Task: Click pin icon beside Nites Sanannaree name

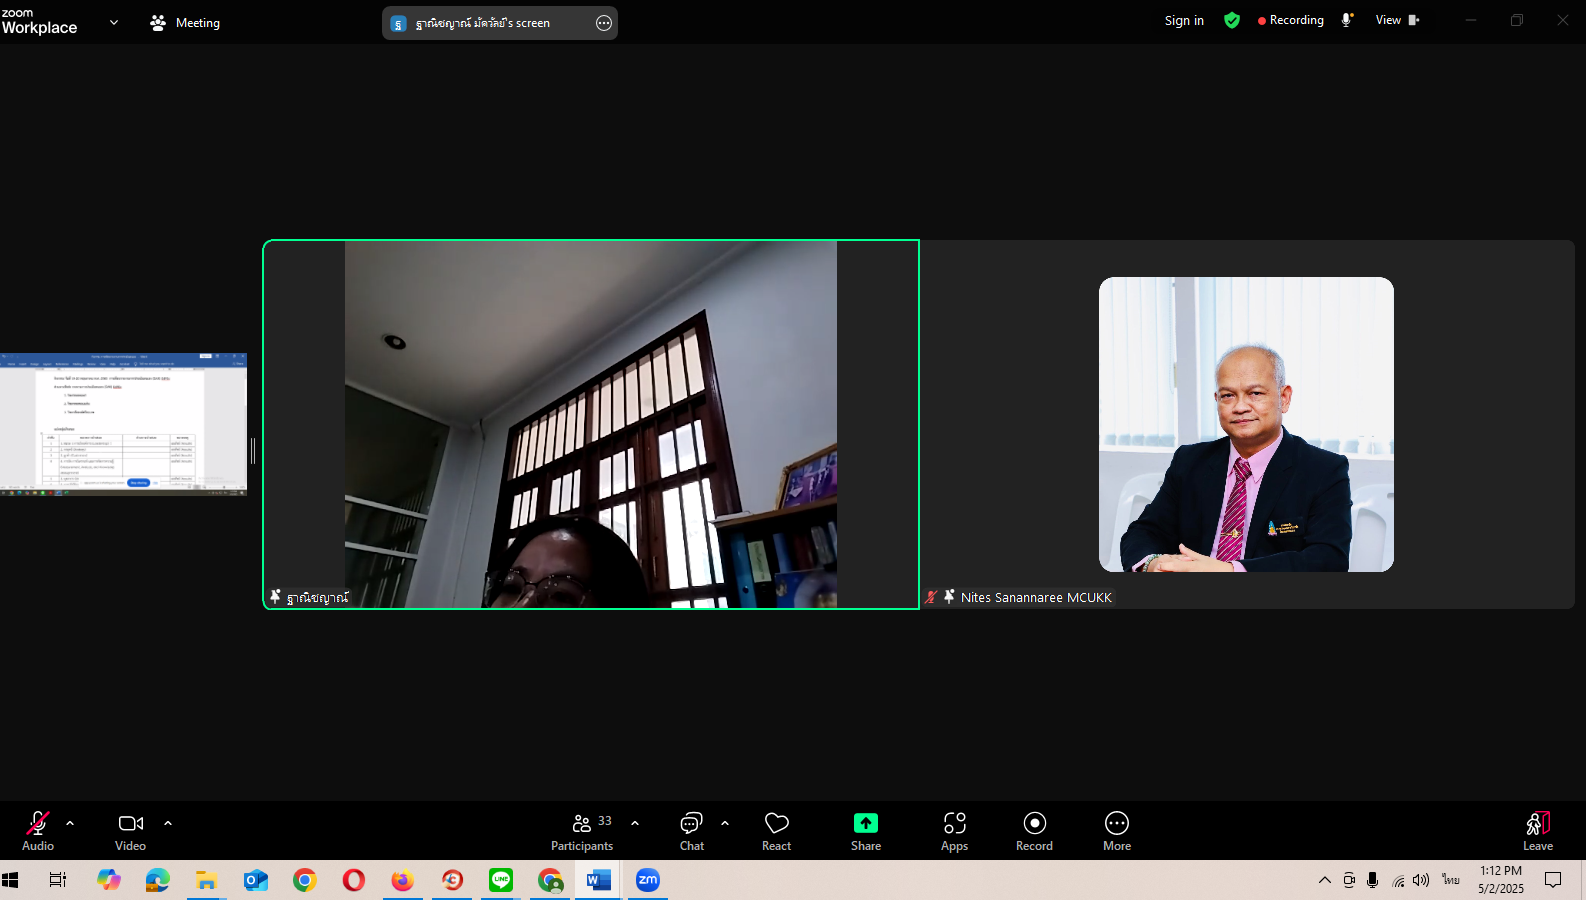Action: 949,597
